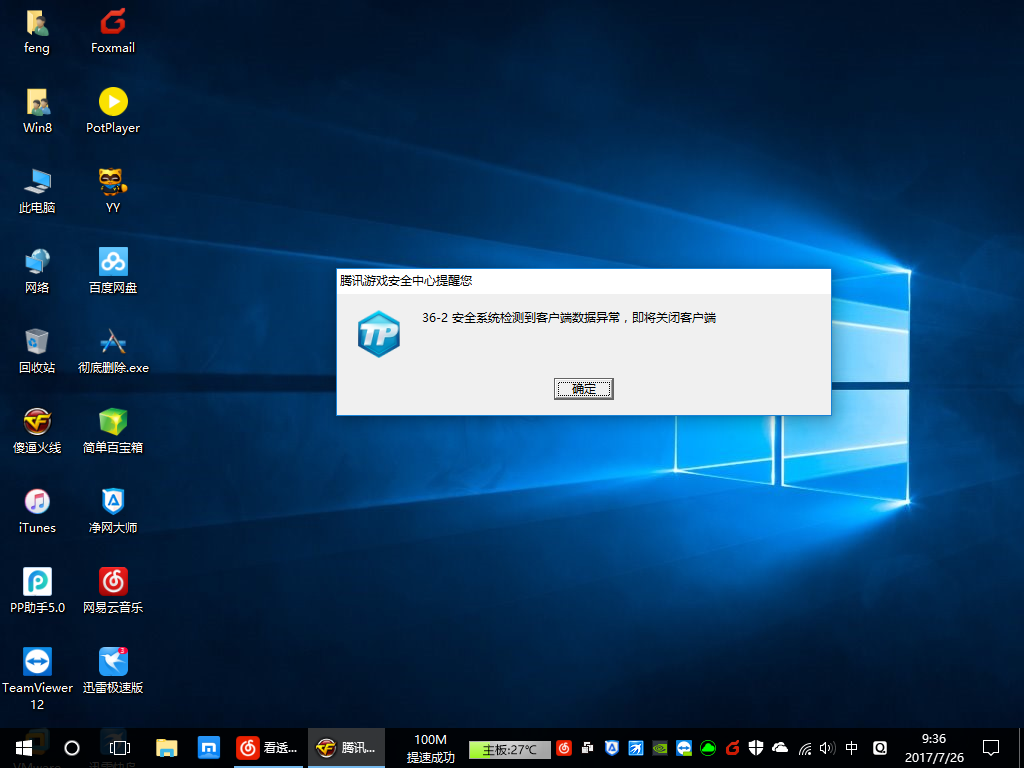Select the 迅雷极速版 desktop icon
1025x768 pixels.
[112, 671]
